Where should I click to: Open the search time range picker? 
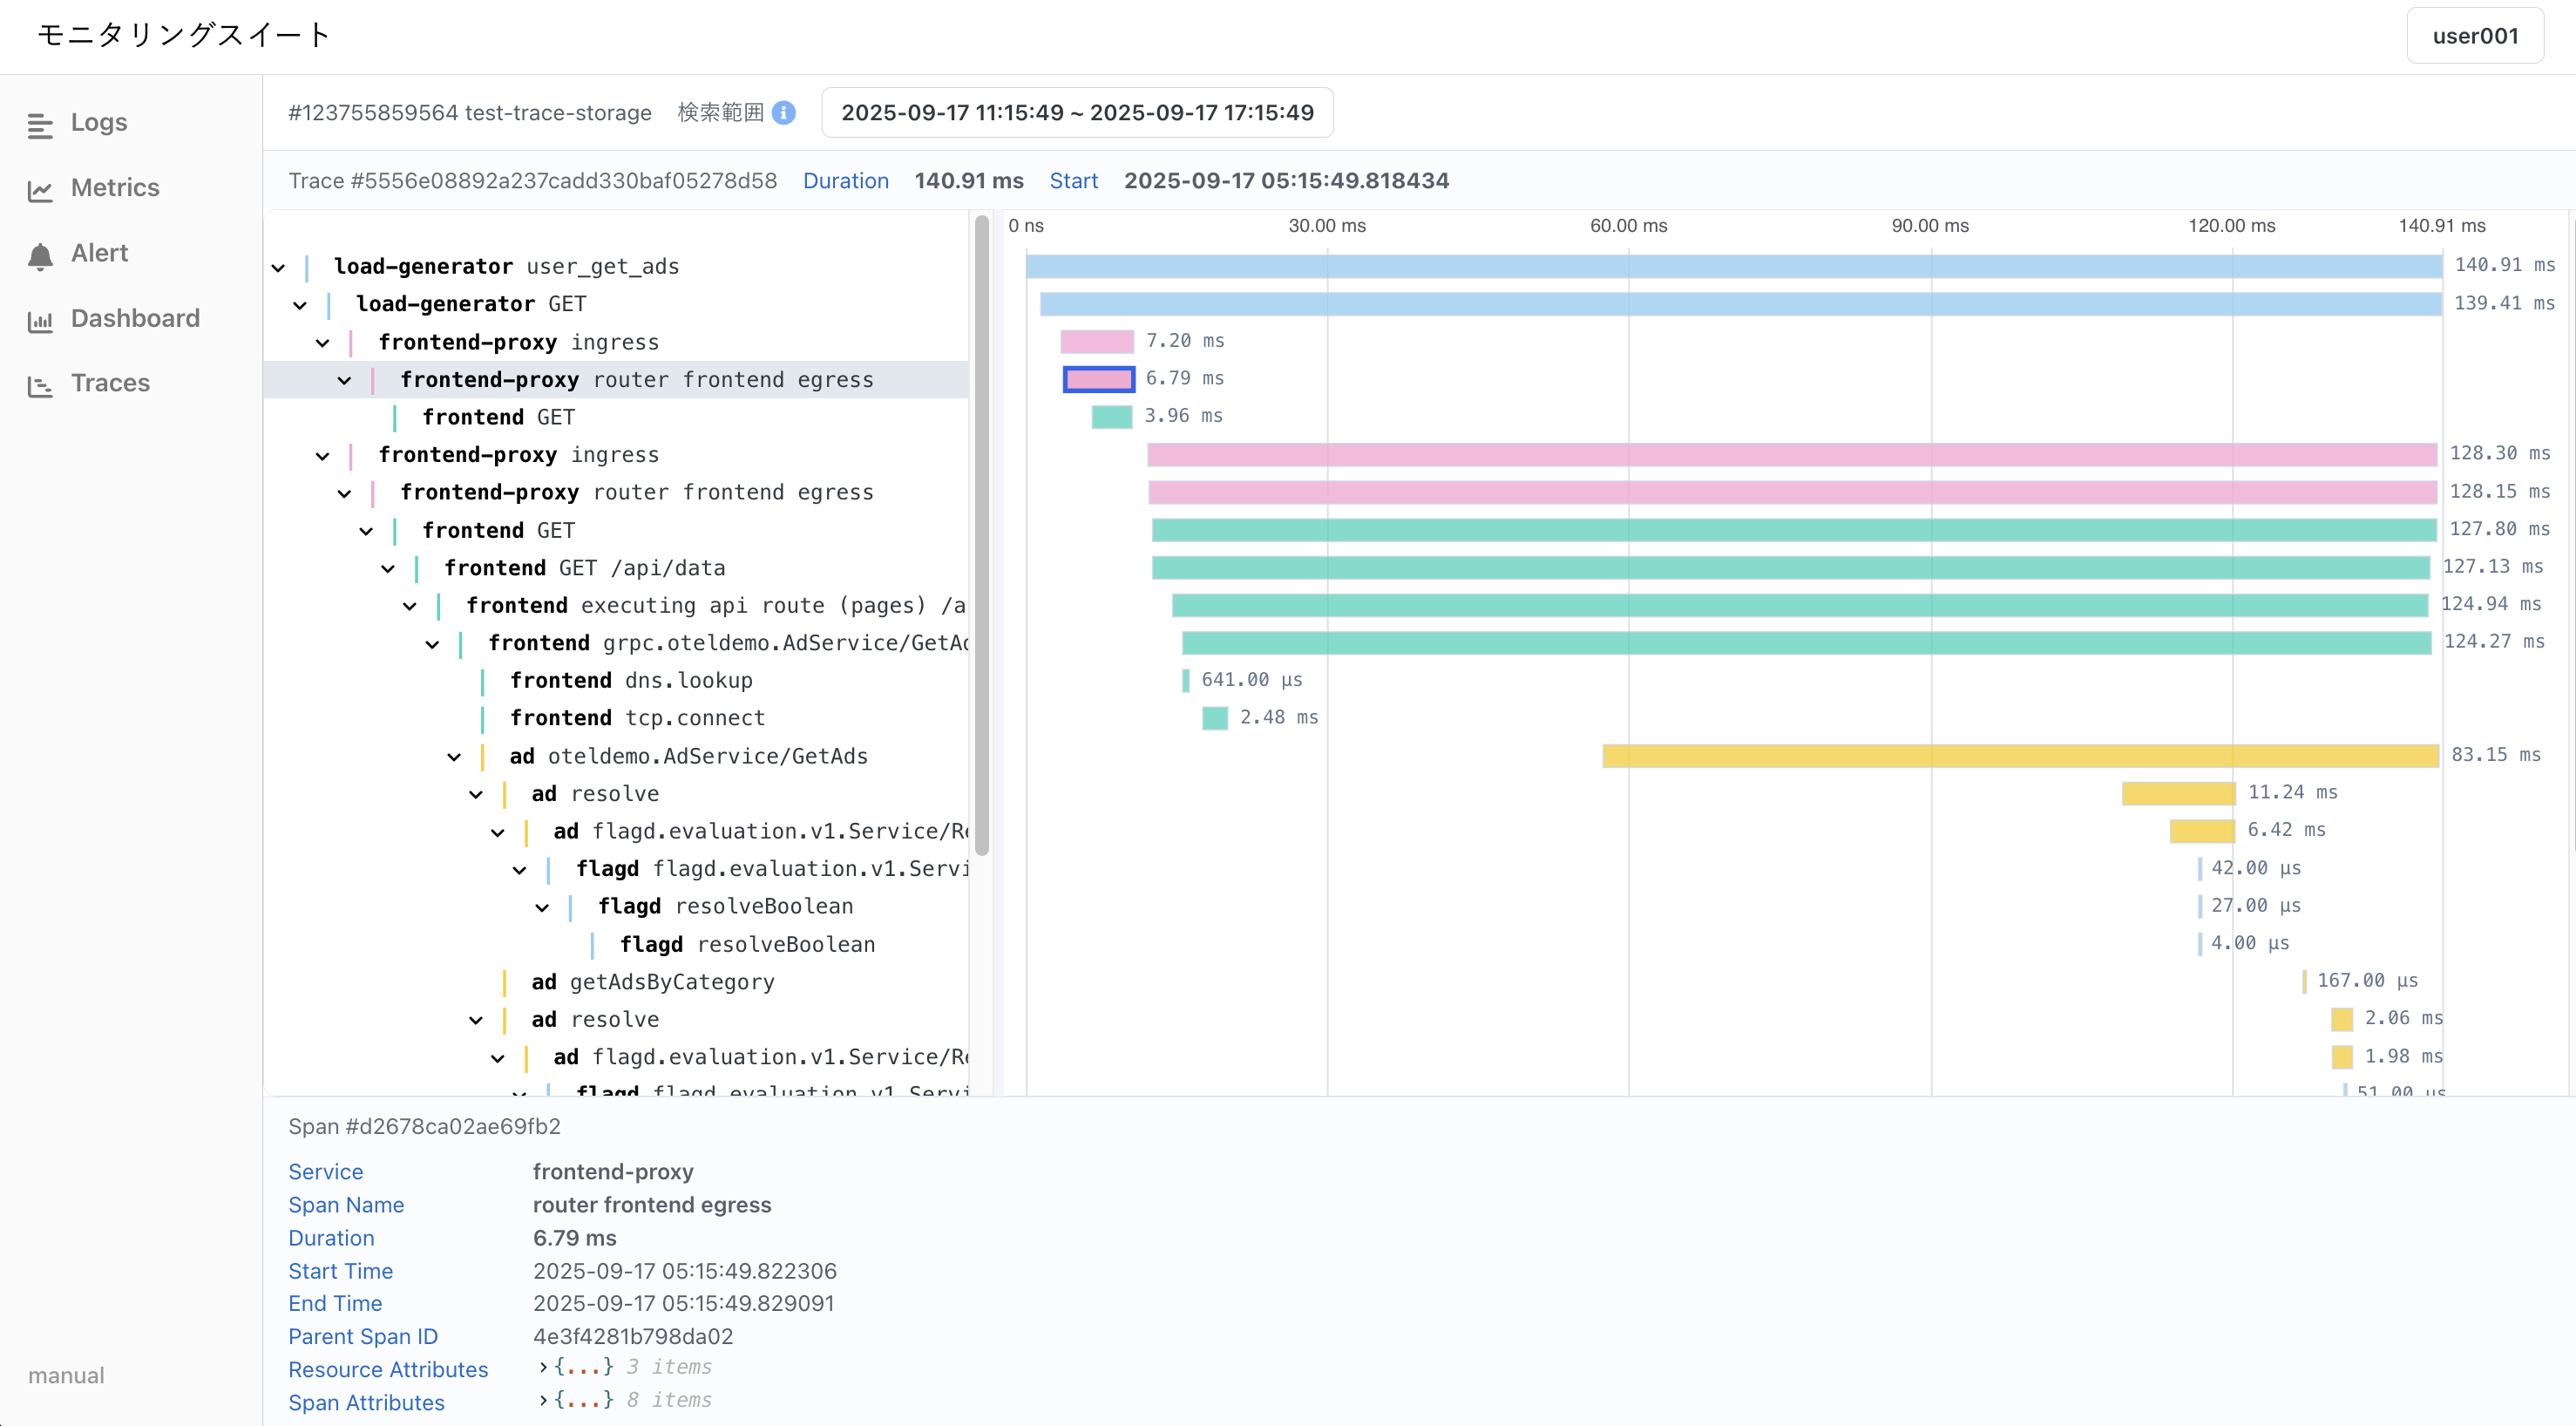point(1077,113)
